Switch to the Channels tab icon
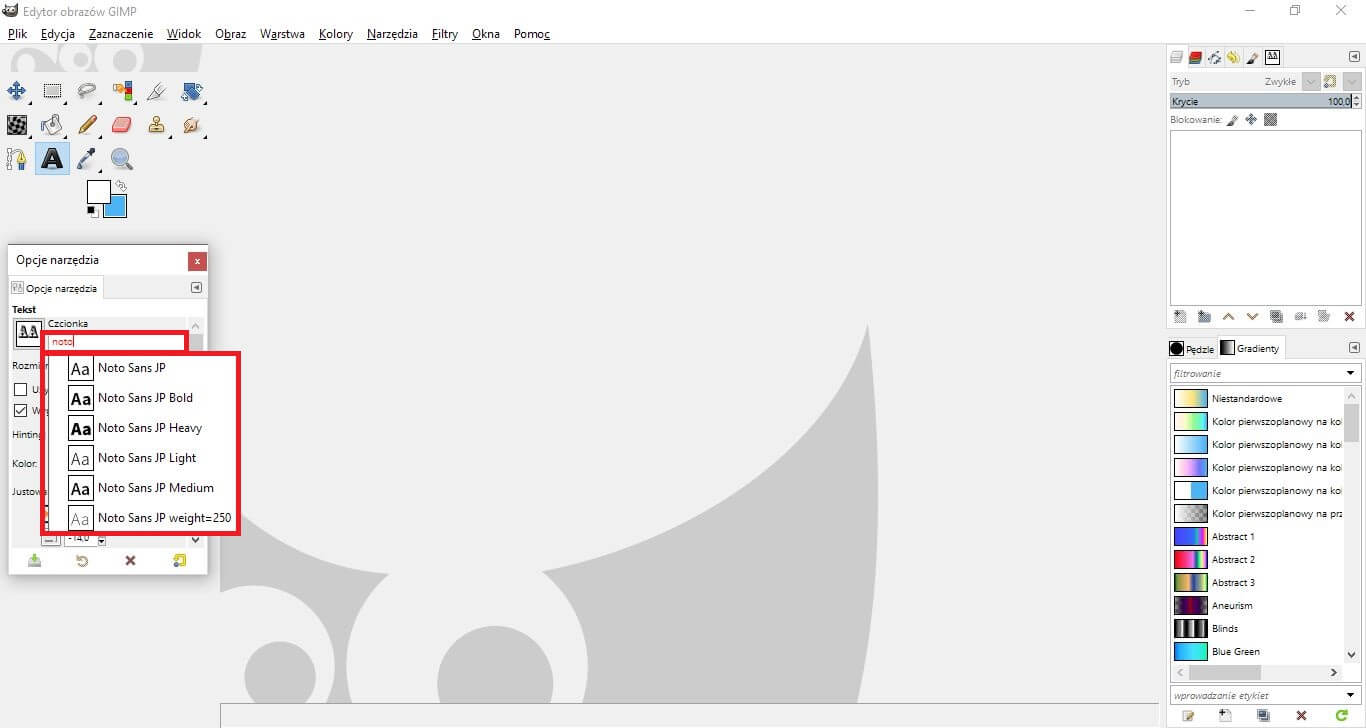1366x728 pixels. point(1195,58)
